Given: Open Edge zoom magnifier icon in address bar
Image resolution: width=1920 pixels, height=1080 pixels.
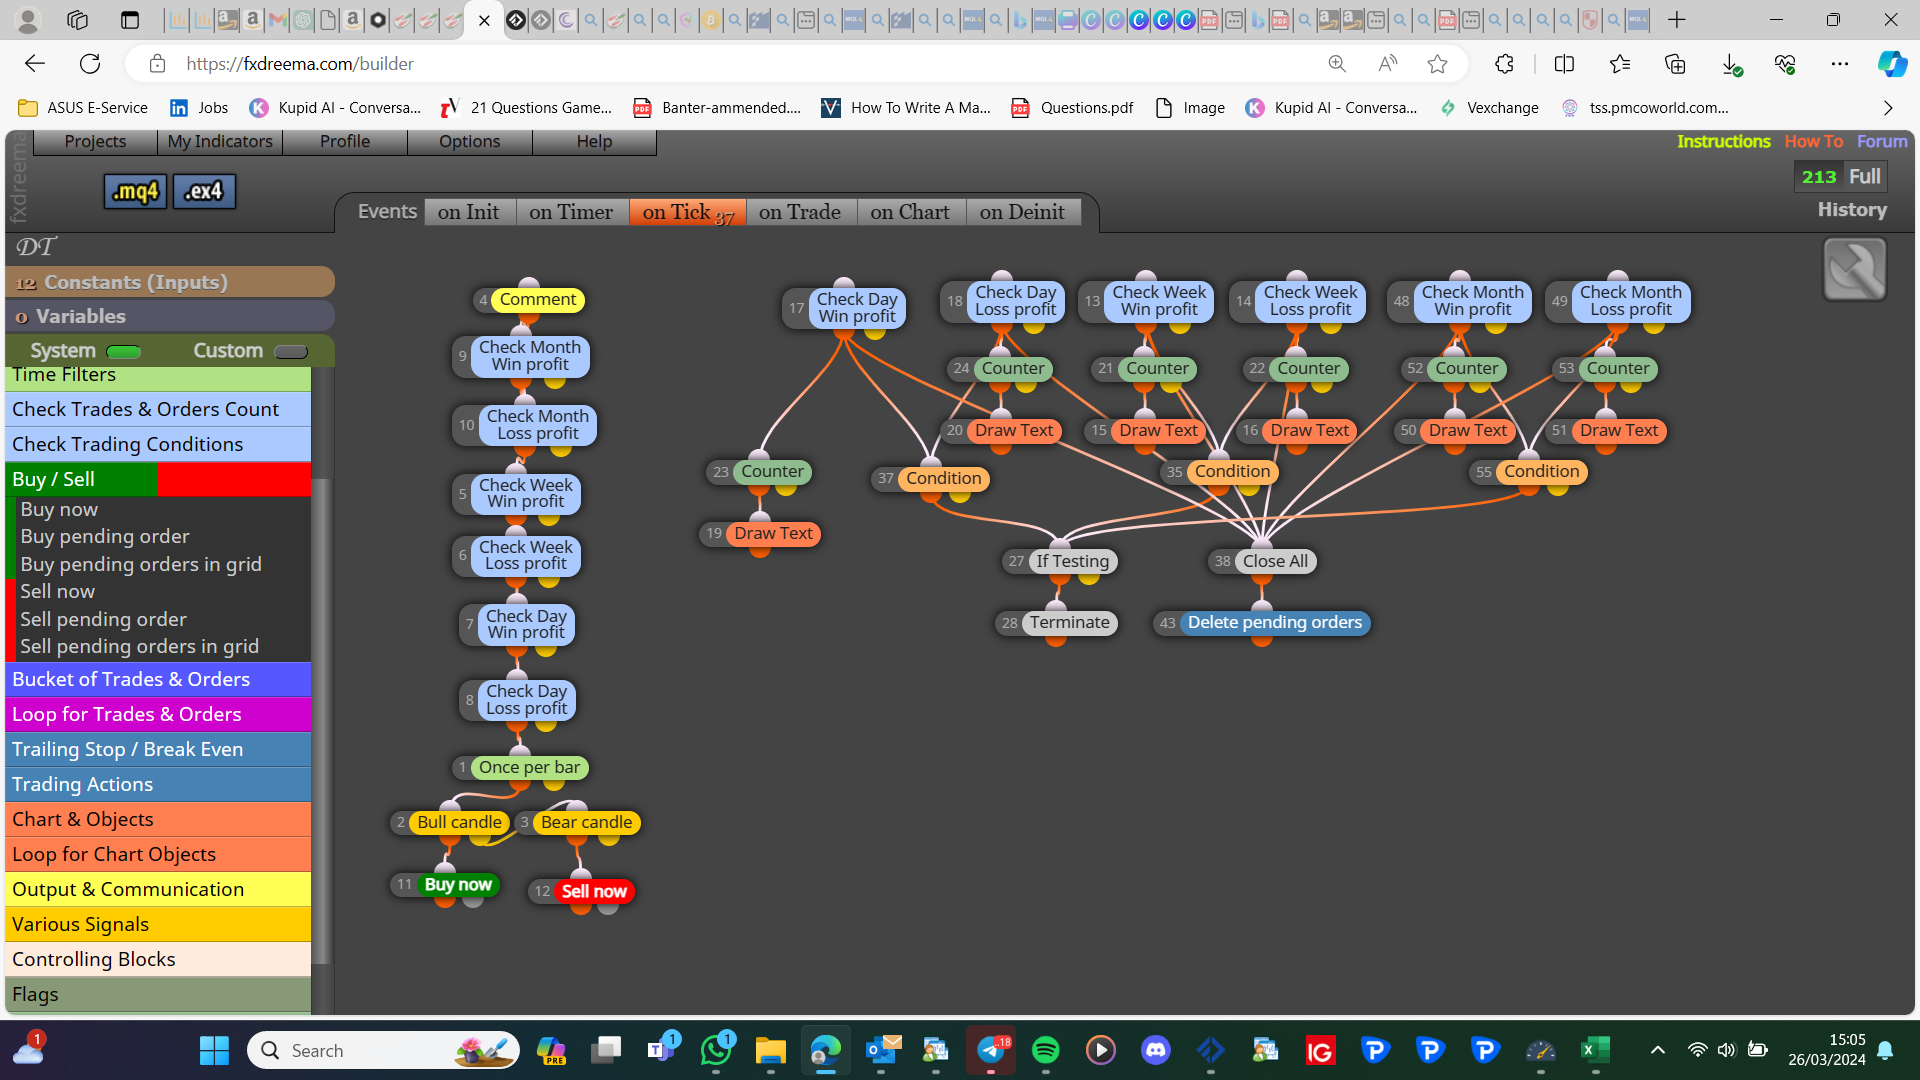Looking at the screenshot, I should (x=1337, y=64).
